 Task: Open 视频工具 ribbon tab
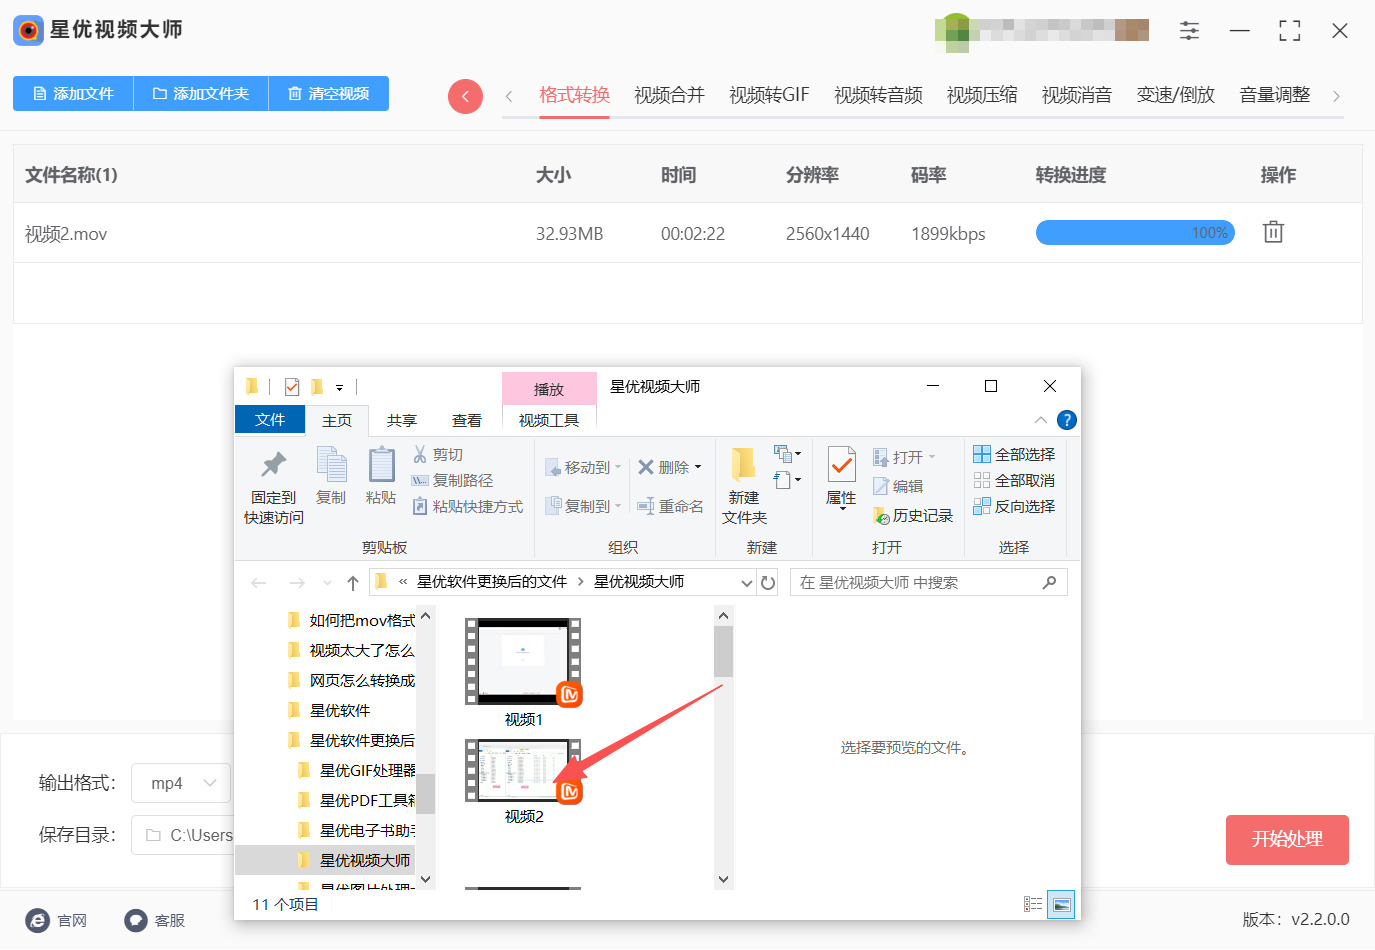(x=549, y=421)
